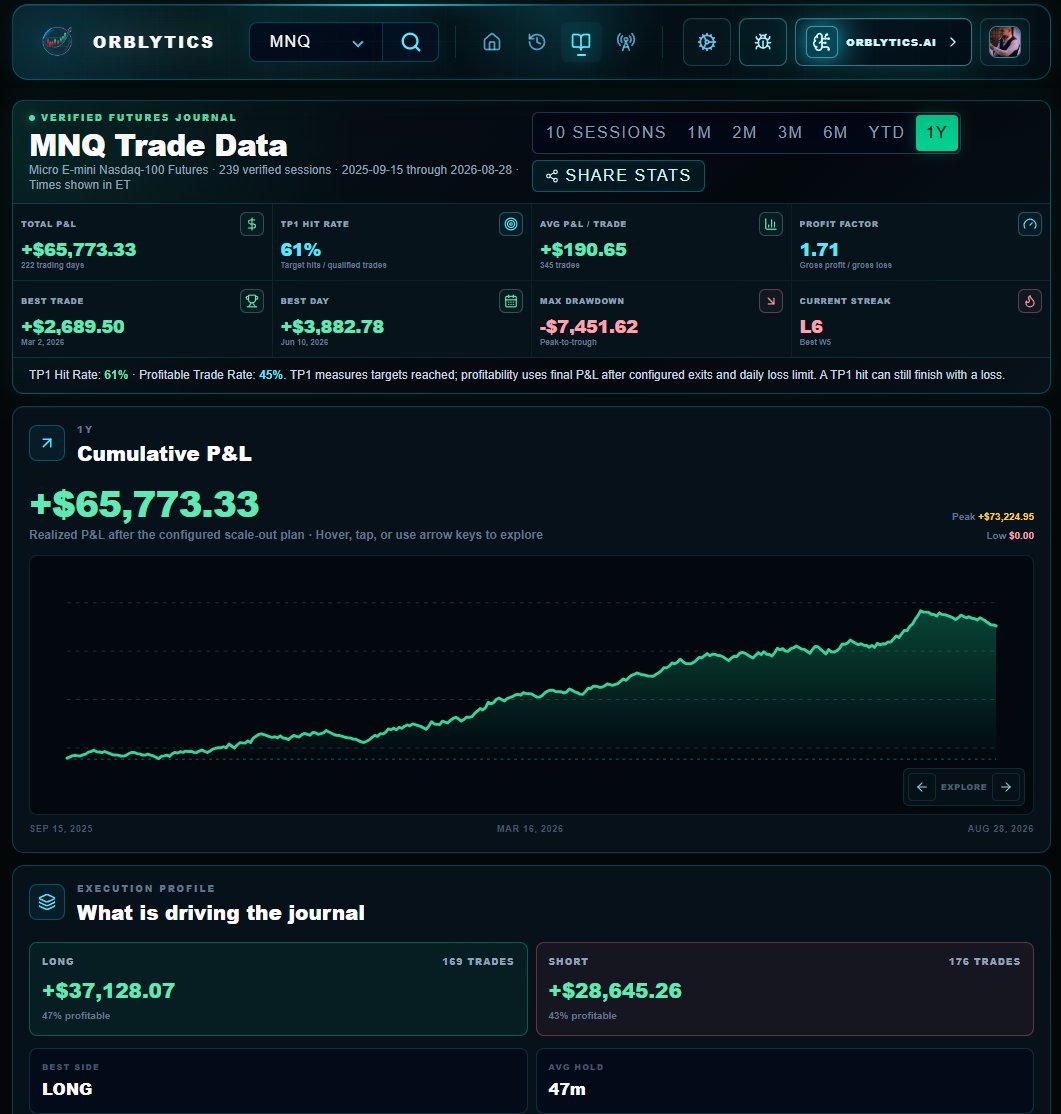Open the LONG trades card

279,989
